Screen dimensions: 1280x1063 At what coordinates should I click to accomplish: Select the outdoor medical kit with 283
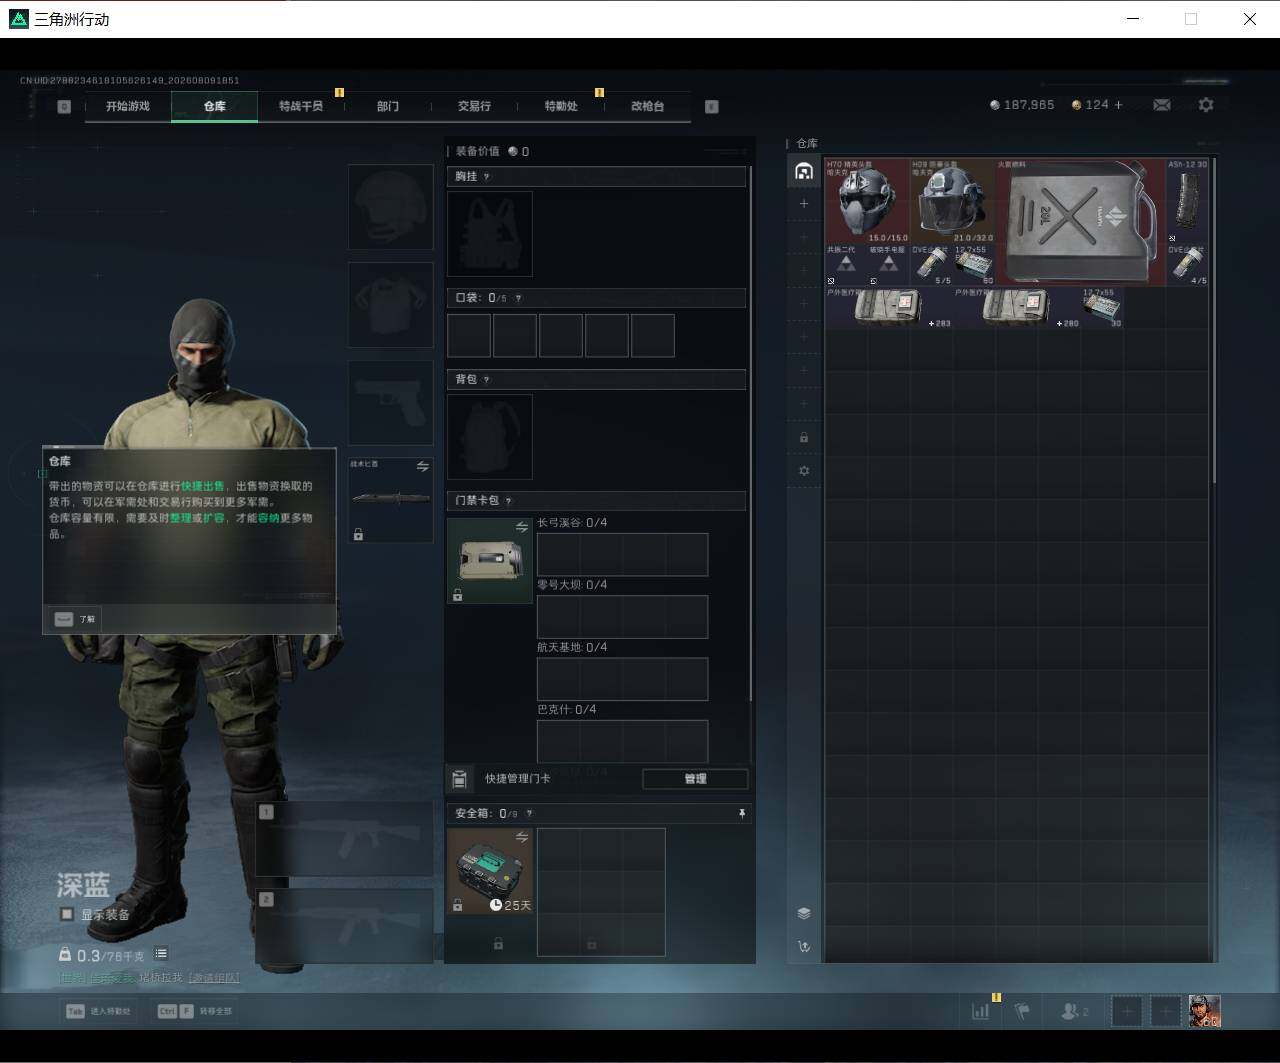click(x=888, y=308)
